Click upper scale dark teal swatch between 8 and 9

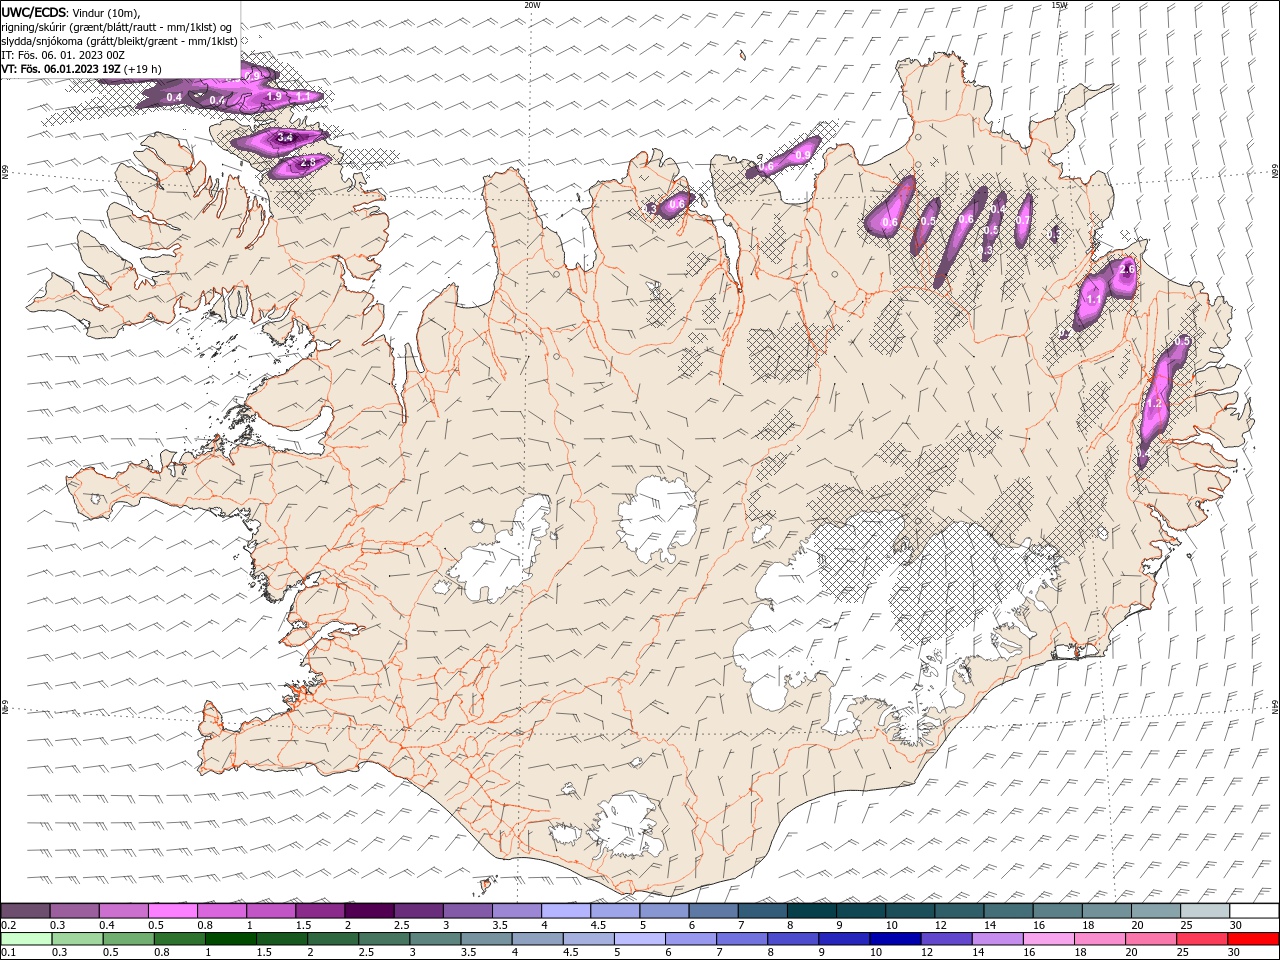click(811, 910)
